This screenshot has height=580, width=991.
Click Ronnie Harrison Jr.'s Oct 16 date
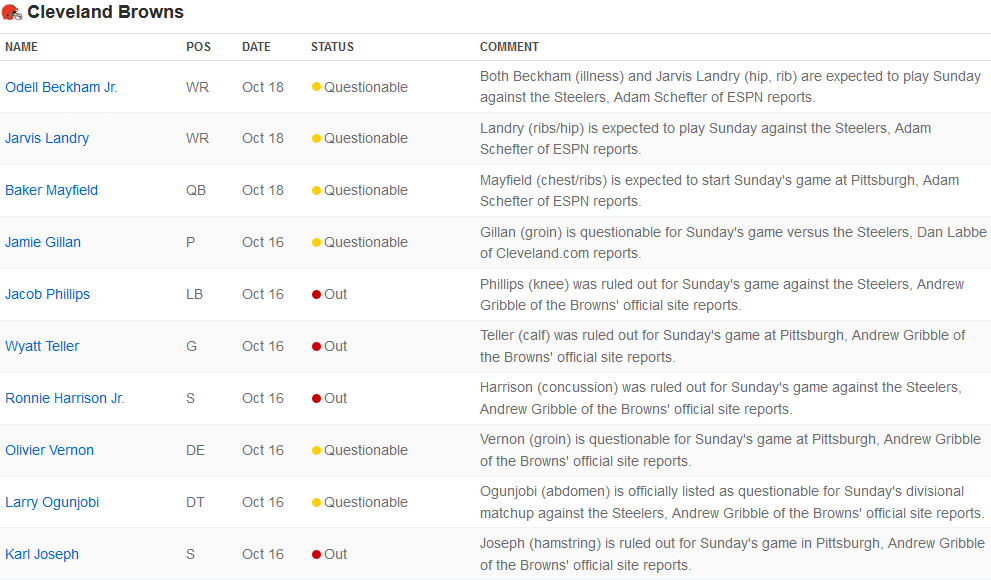click(x=263, y=398)
